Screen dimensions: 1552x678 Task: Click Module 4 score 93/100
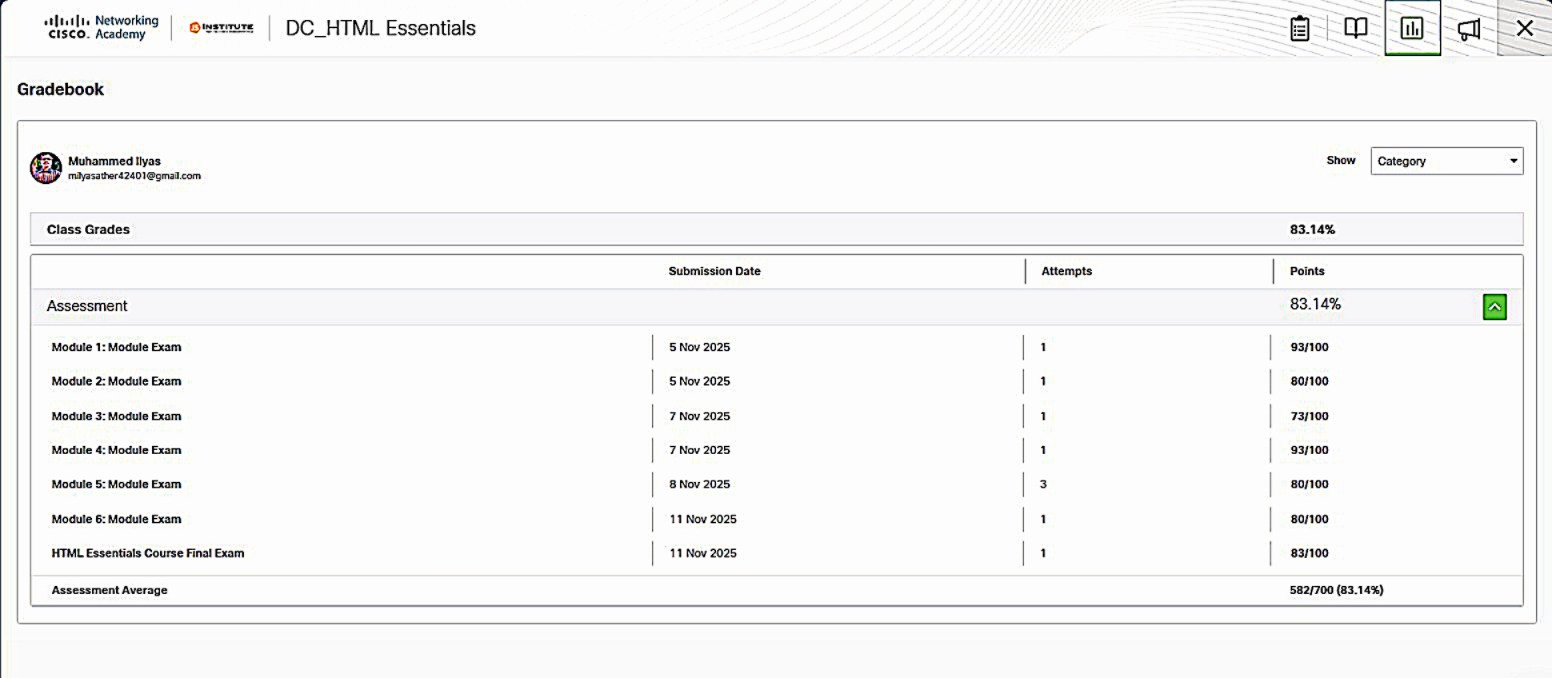point(1309,450)
